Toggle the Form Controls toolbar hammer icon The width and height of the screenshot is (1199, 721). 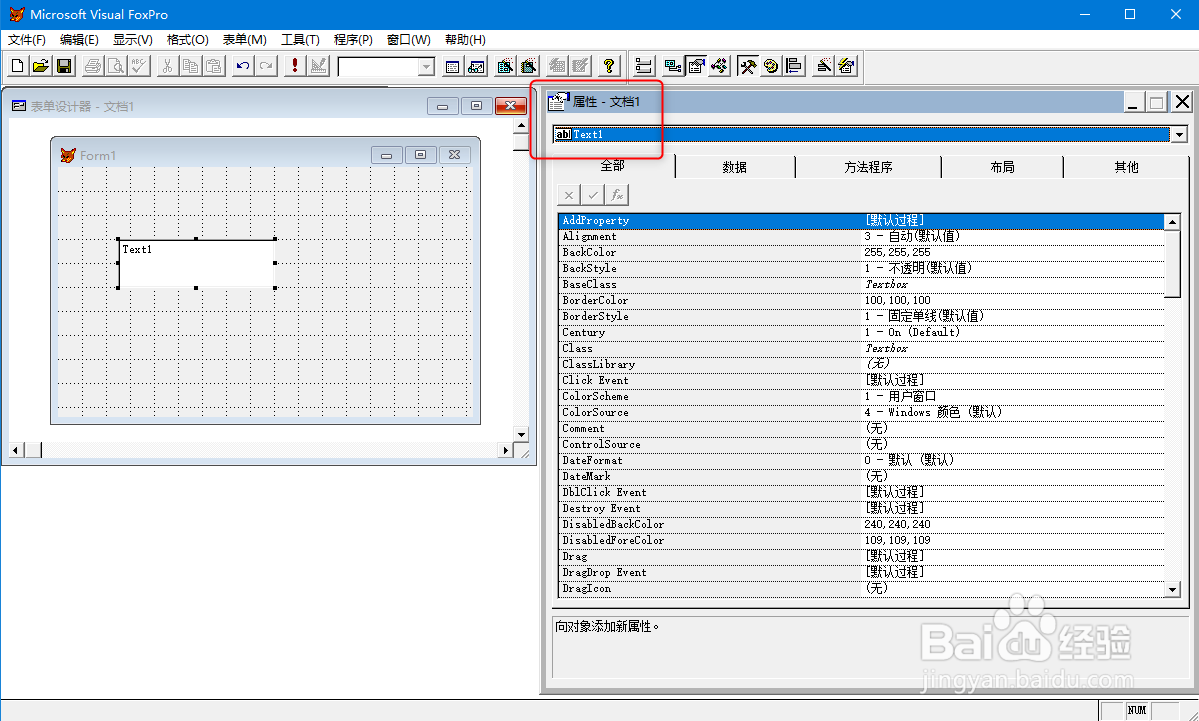click(x=748, y=67)
